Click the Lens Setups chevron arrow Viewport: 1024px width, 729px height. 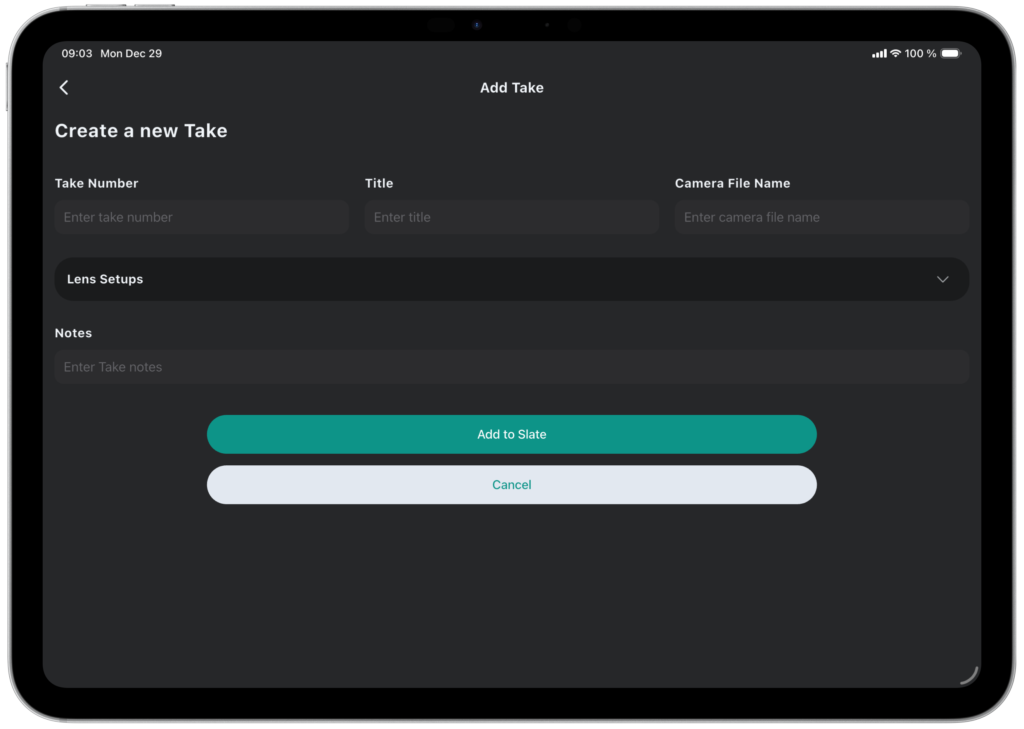[x=942, y=279]
